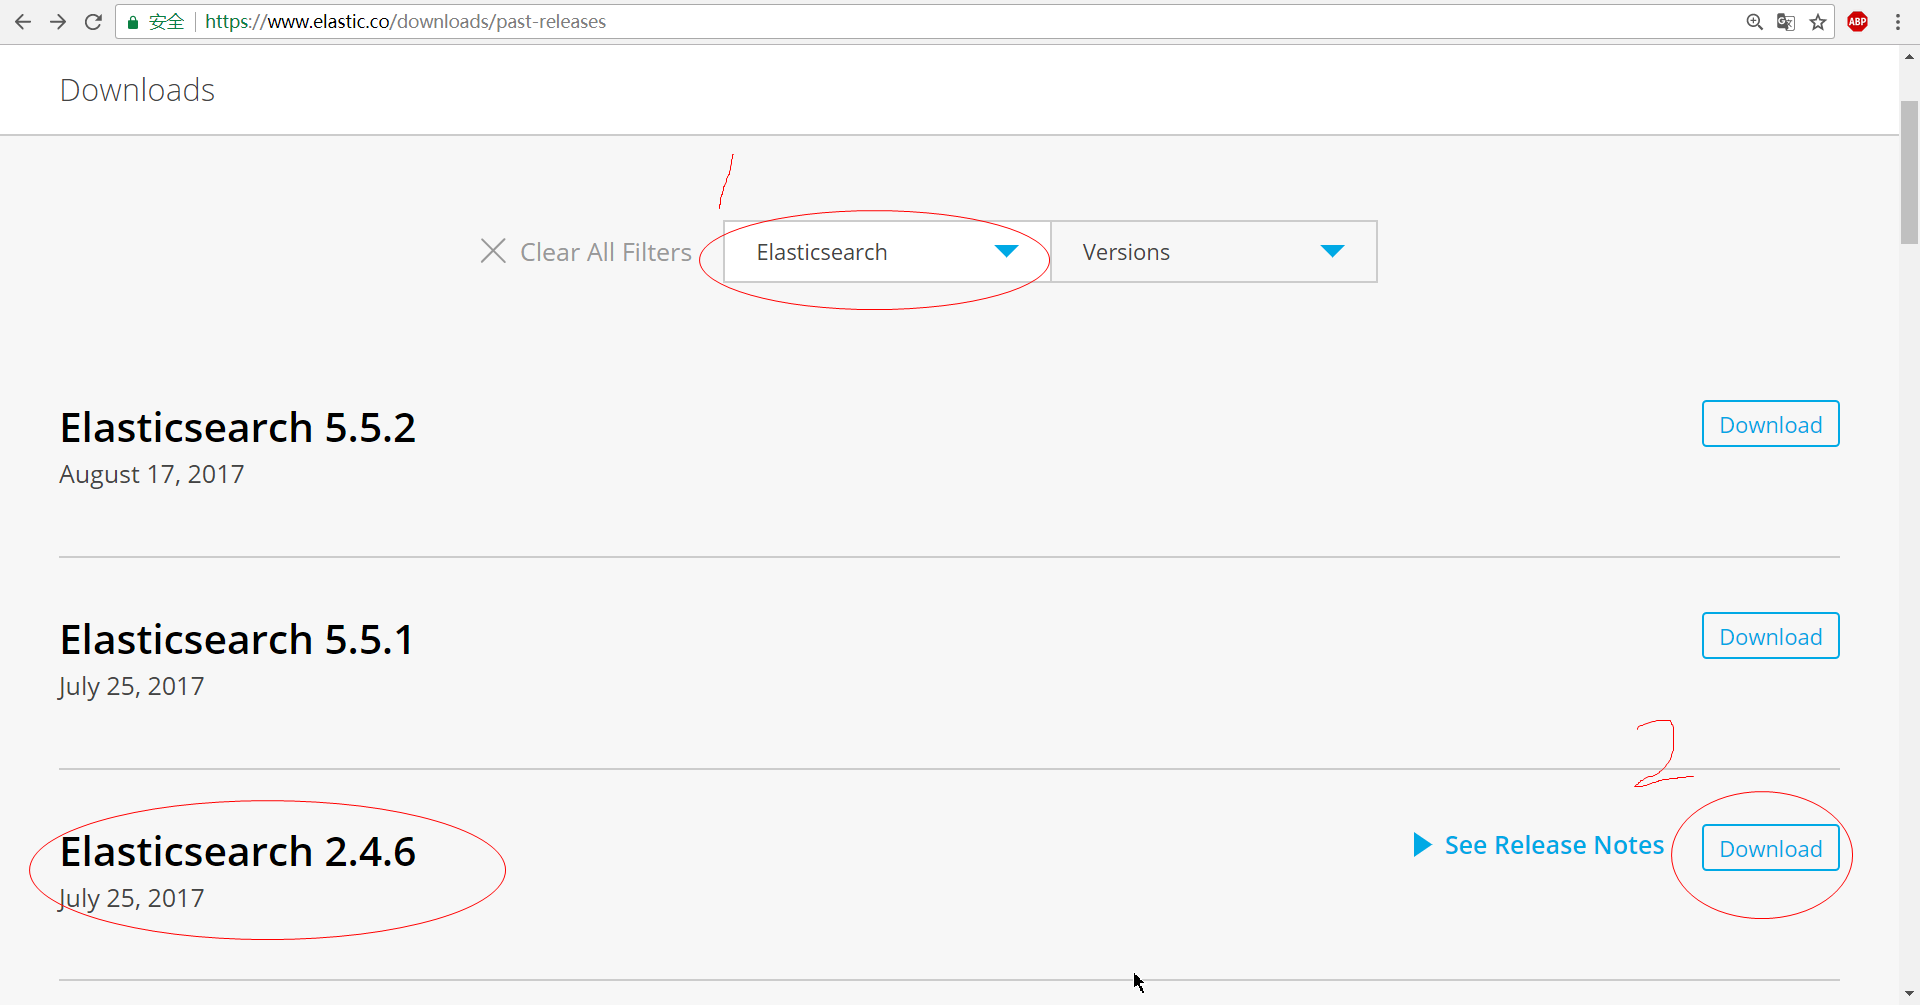1920x1005 pixels.
Task: Download Elasticsearch 2.4.6
Action: [1770, 848]
